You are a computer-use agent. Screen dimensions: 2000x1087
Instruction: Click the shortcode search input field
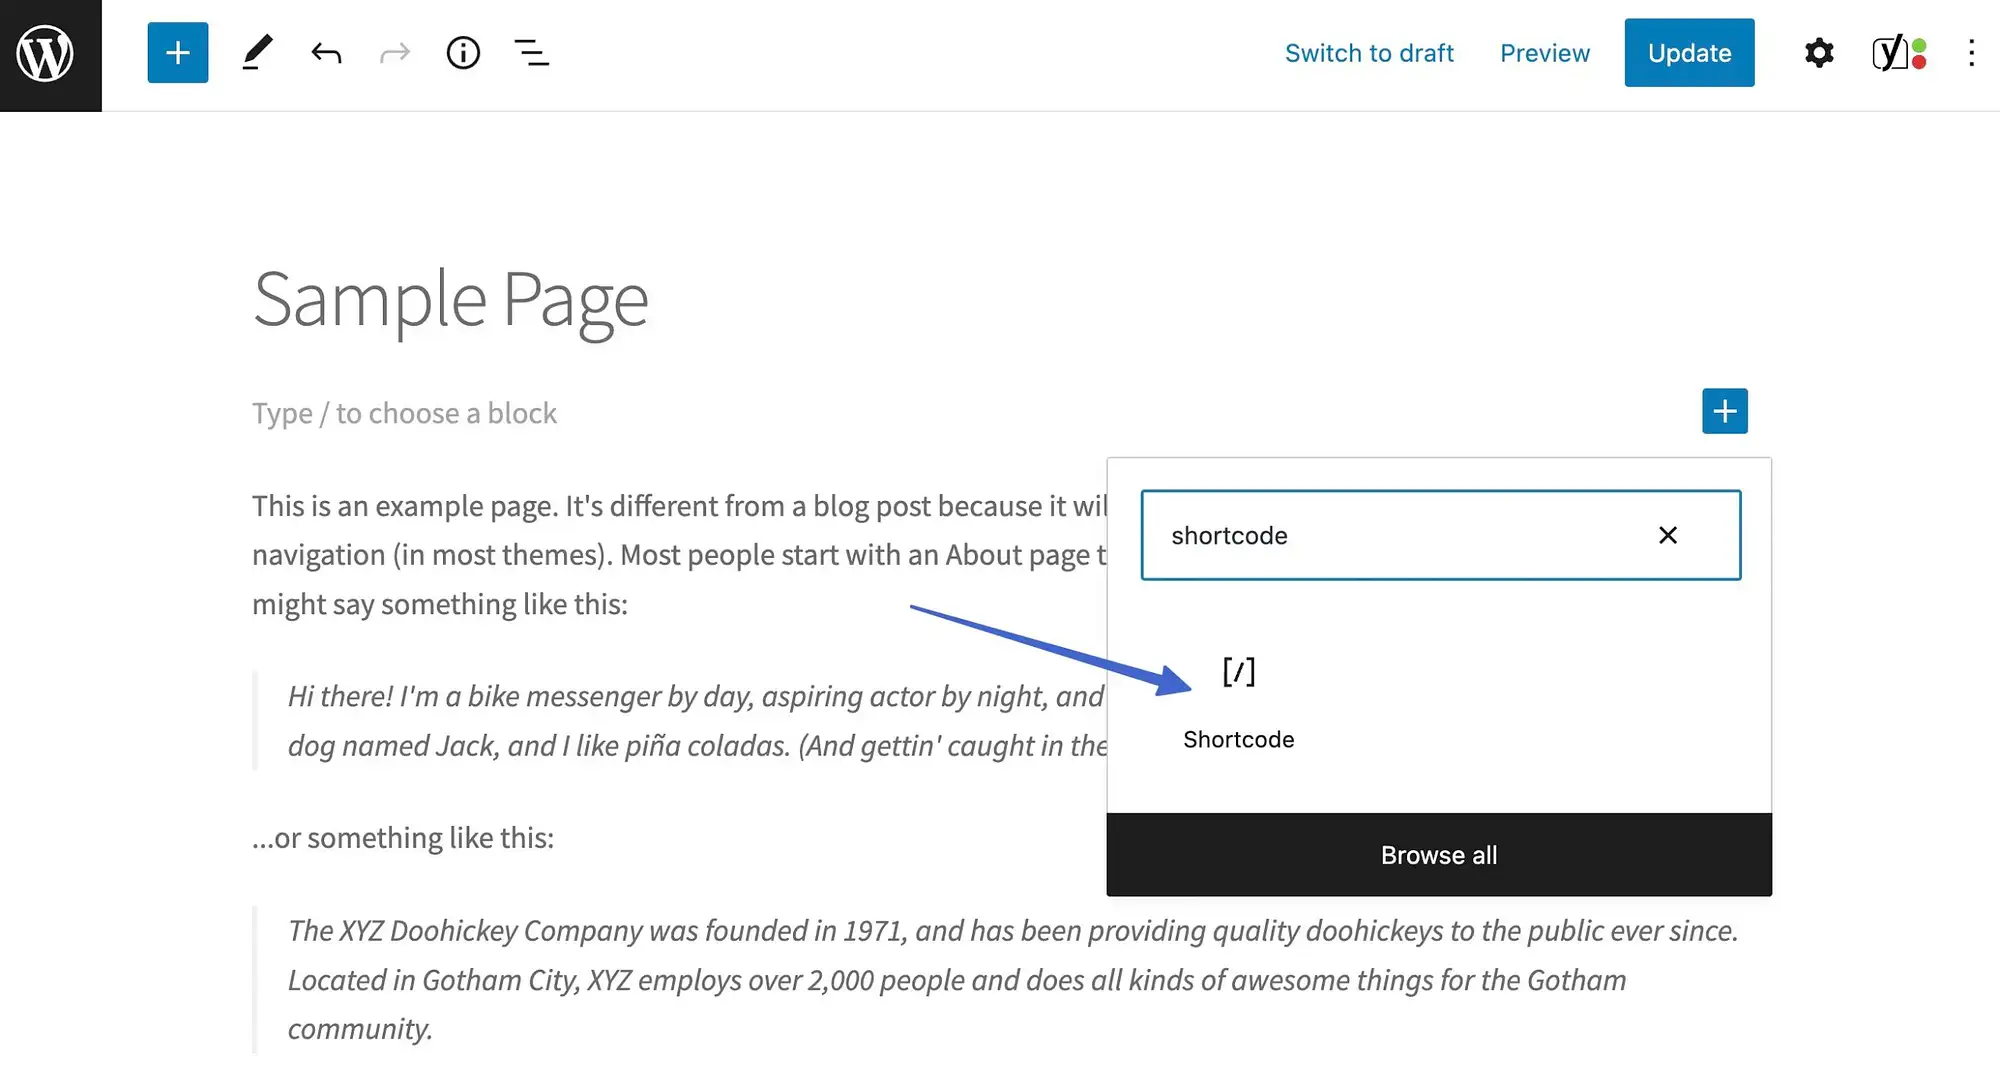click(x=1439, y=534)
